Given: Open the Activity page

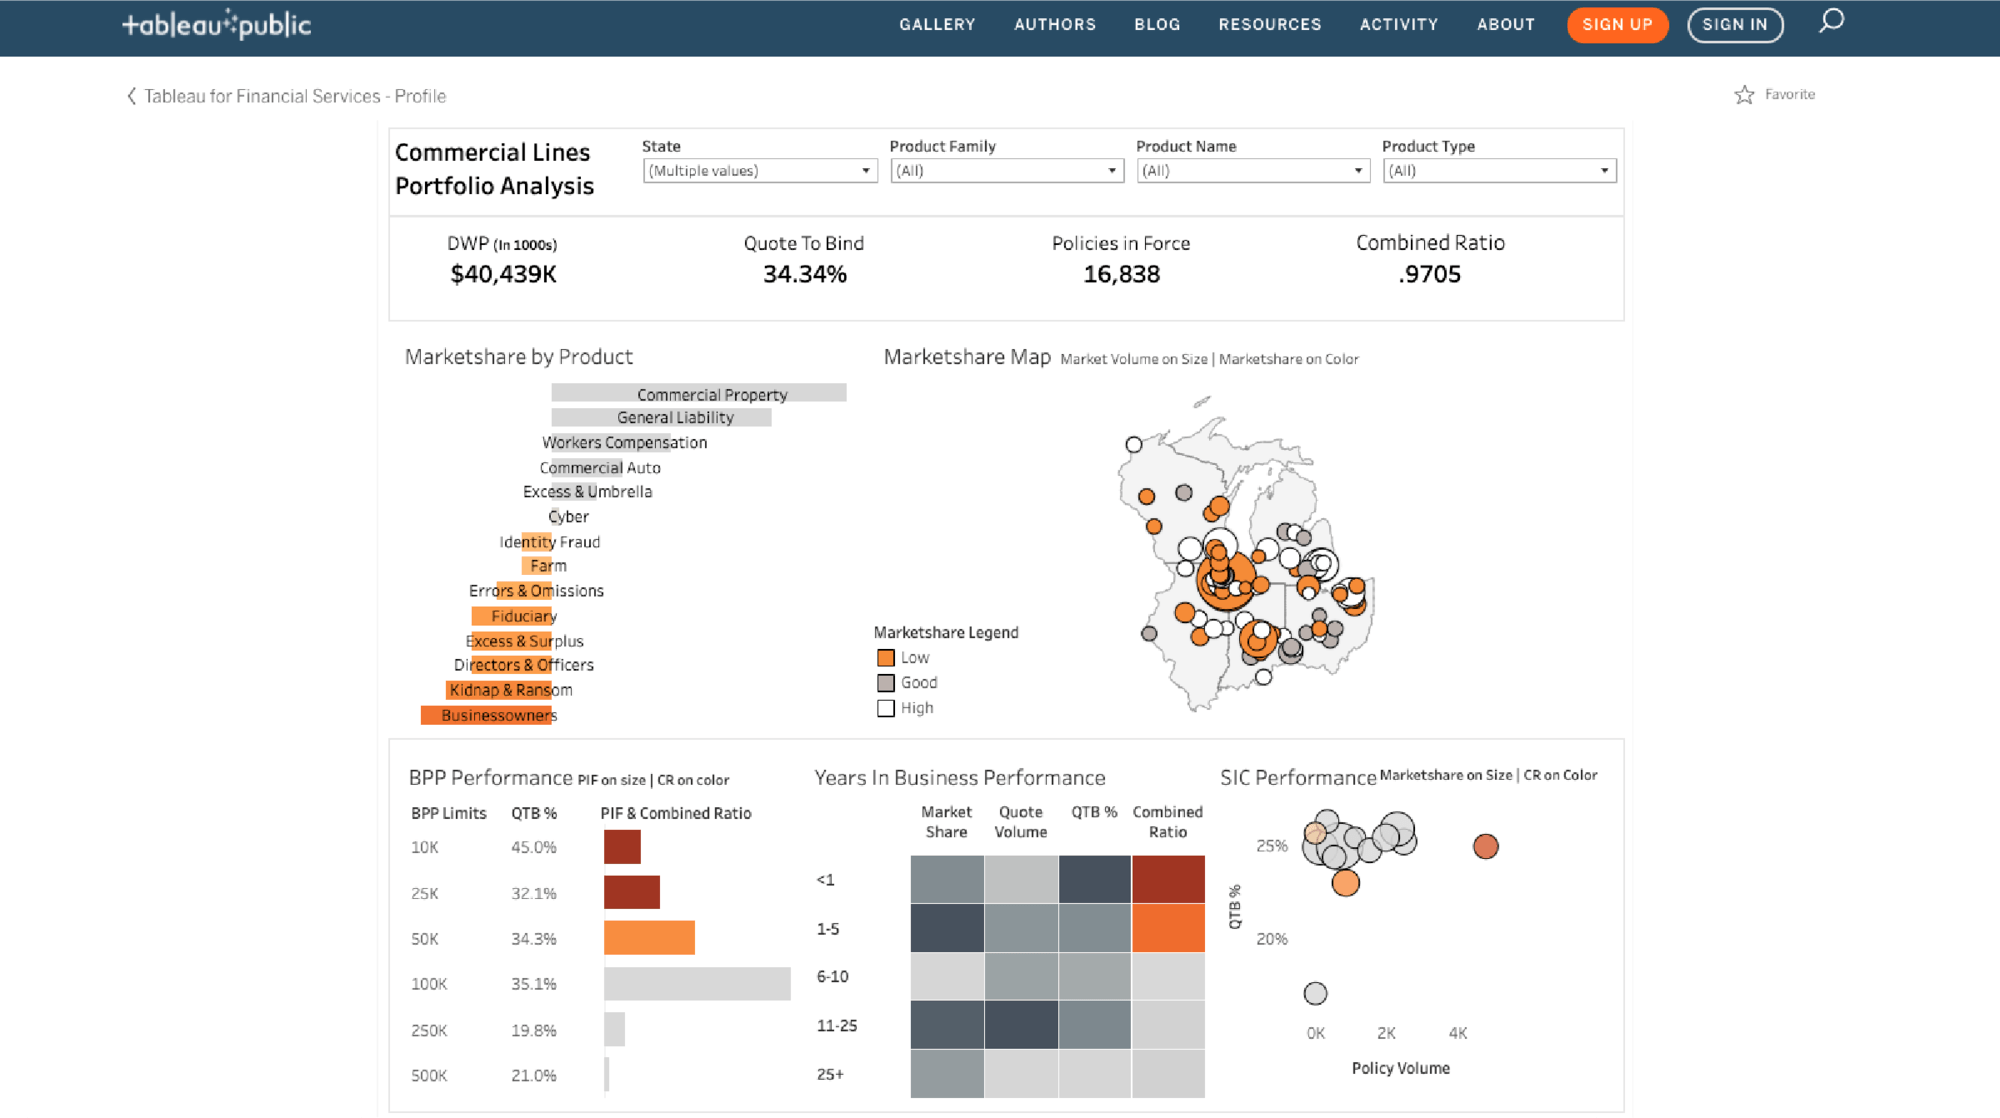Looking at the screenshot, I should coord(1399,24).
